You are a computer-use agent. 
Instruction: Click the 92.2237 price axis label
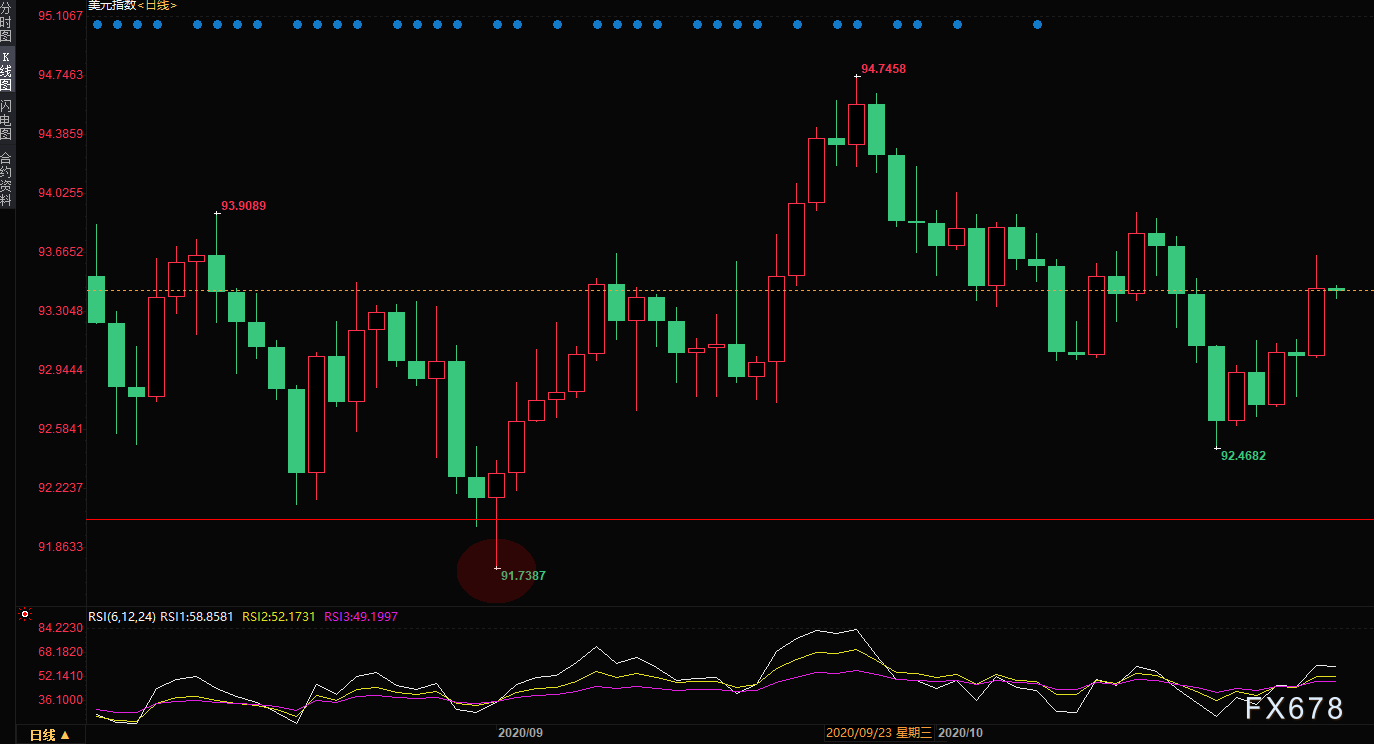click(60, 487)
